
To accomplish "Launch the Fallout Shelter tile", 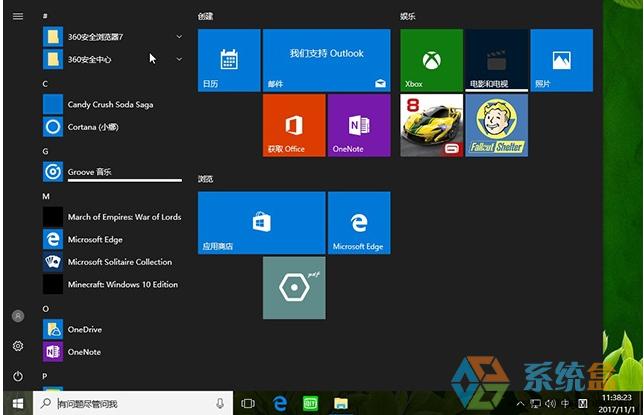I will (496, 125).
